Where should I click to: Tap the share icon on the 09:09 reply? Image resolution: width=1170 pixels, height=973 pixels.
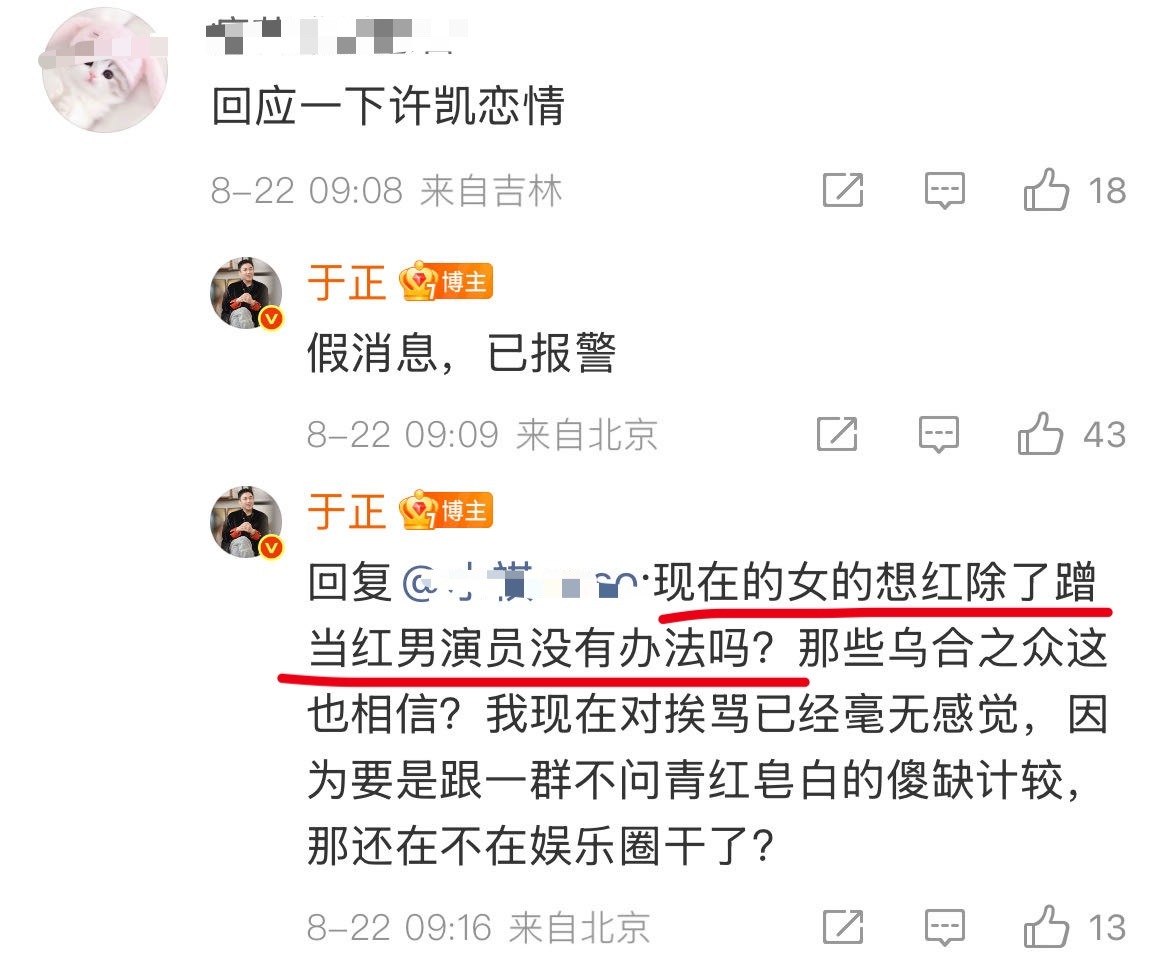click(x=836, y=434)
